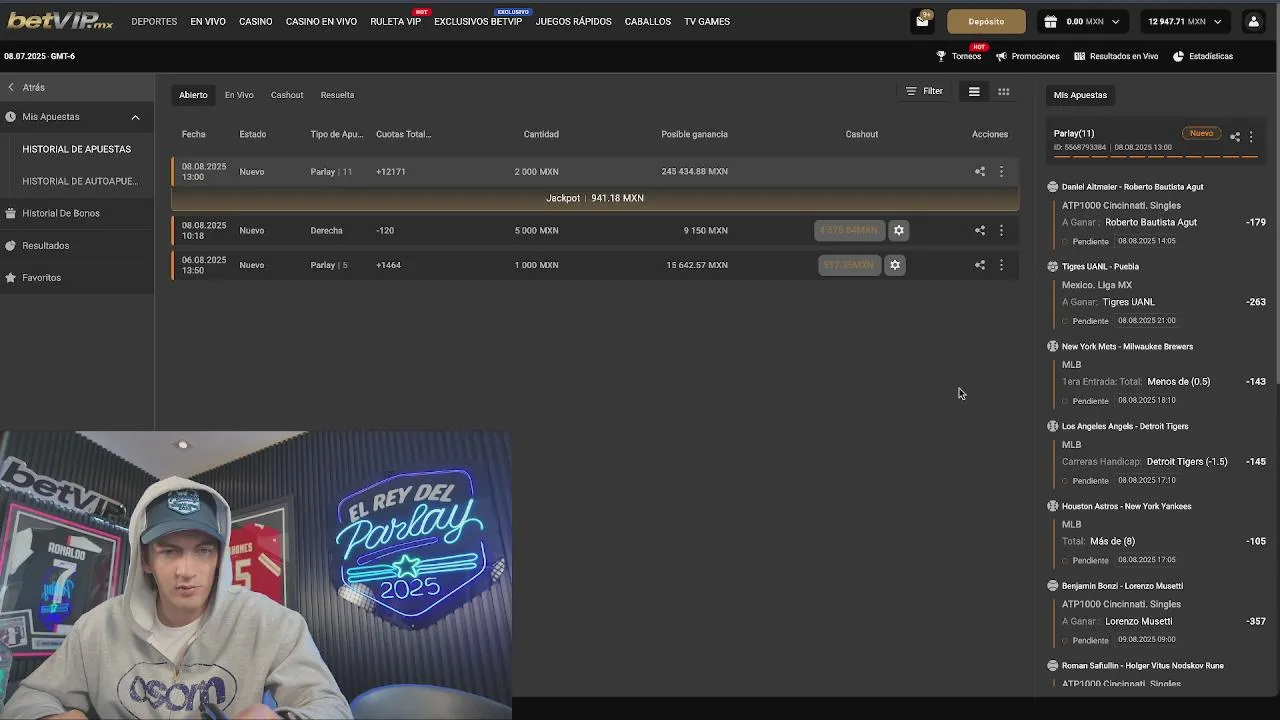Screen dimensions: 1280x720
Task: Click the Jackpot 941.18 MXN bar
Action: point(595,198)
